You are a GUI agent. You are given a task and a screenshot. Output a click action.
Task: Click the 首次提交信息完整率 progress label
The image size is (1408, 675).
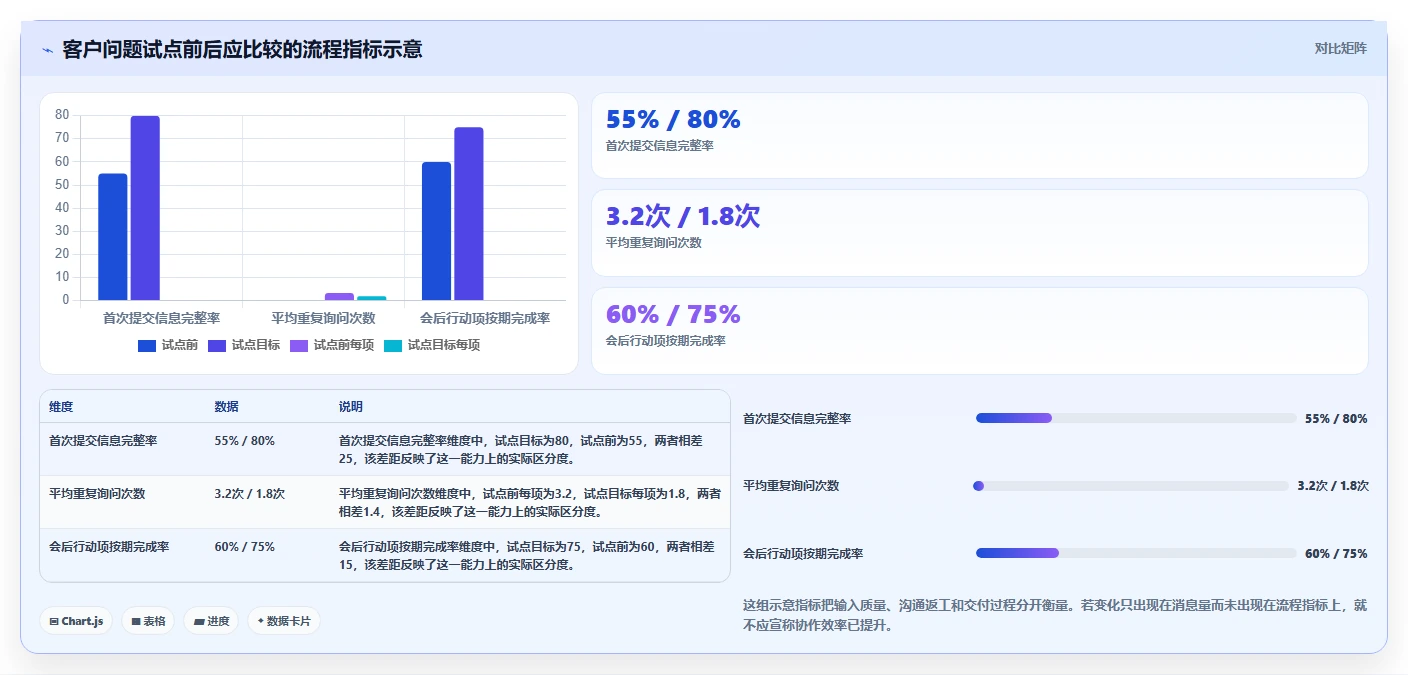(x=797, y=419)
